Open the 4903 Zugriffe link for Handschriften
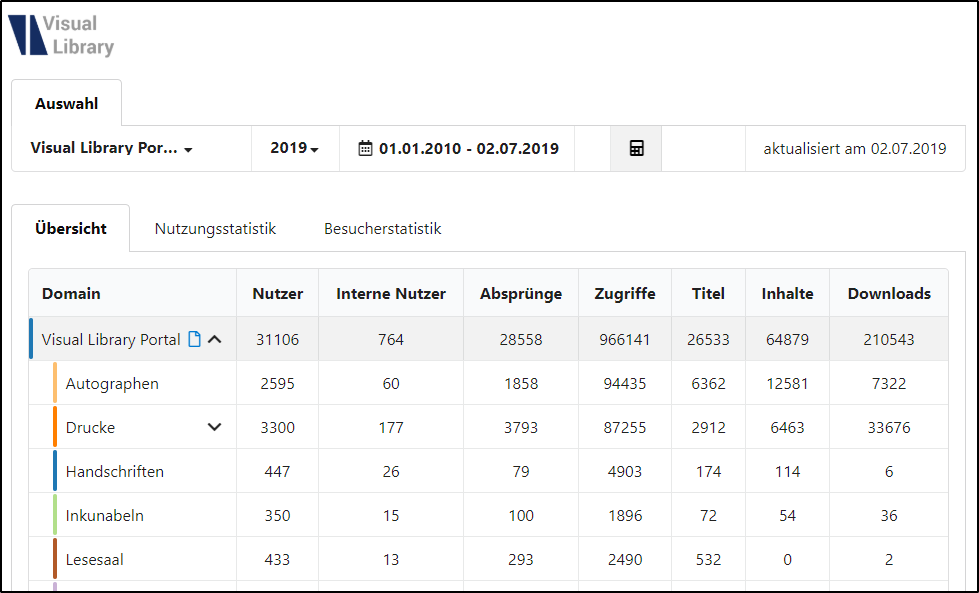This screenshot has width=979, height=593. coord(624,471)
